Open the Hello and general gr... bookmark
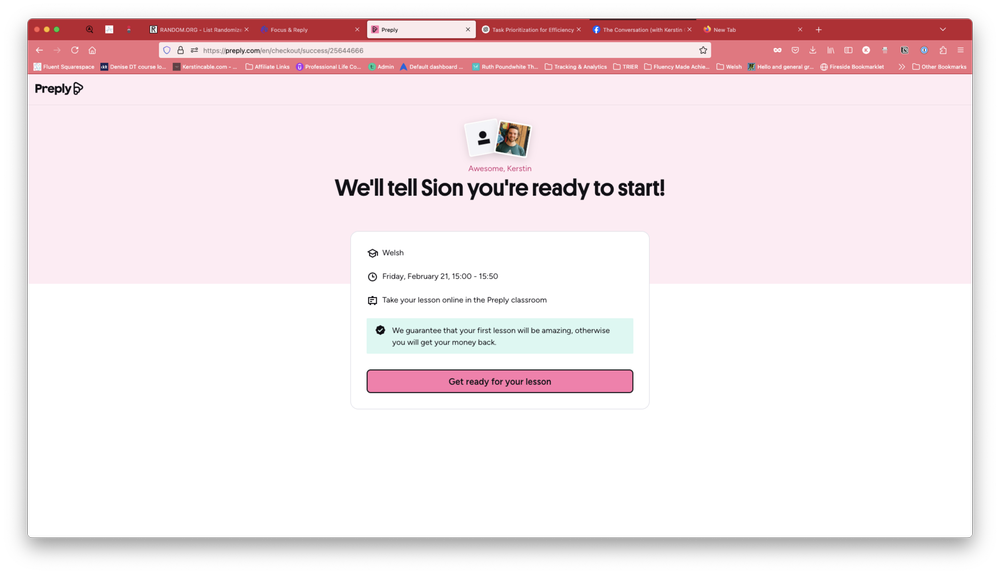Image resolution: width=1000 pixels, height=574 pixels. pos(781,66)
